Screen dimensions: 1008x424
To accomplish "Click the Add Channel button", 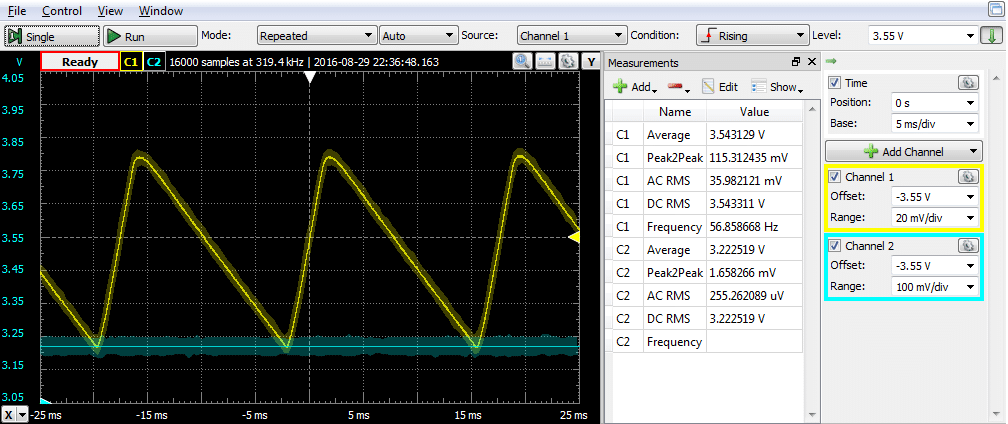I will point(904,152).
